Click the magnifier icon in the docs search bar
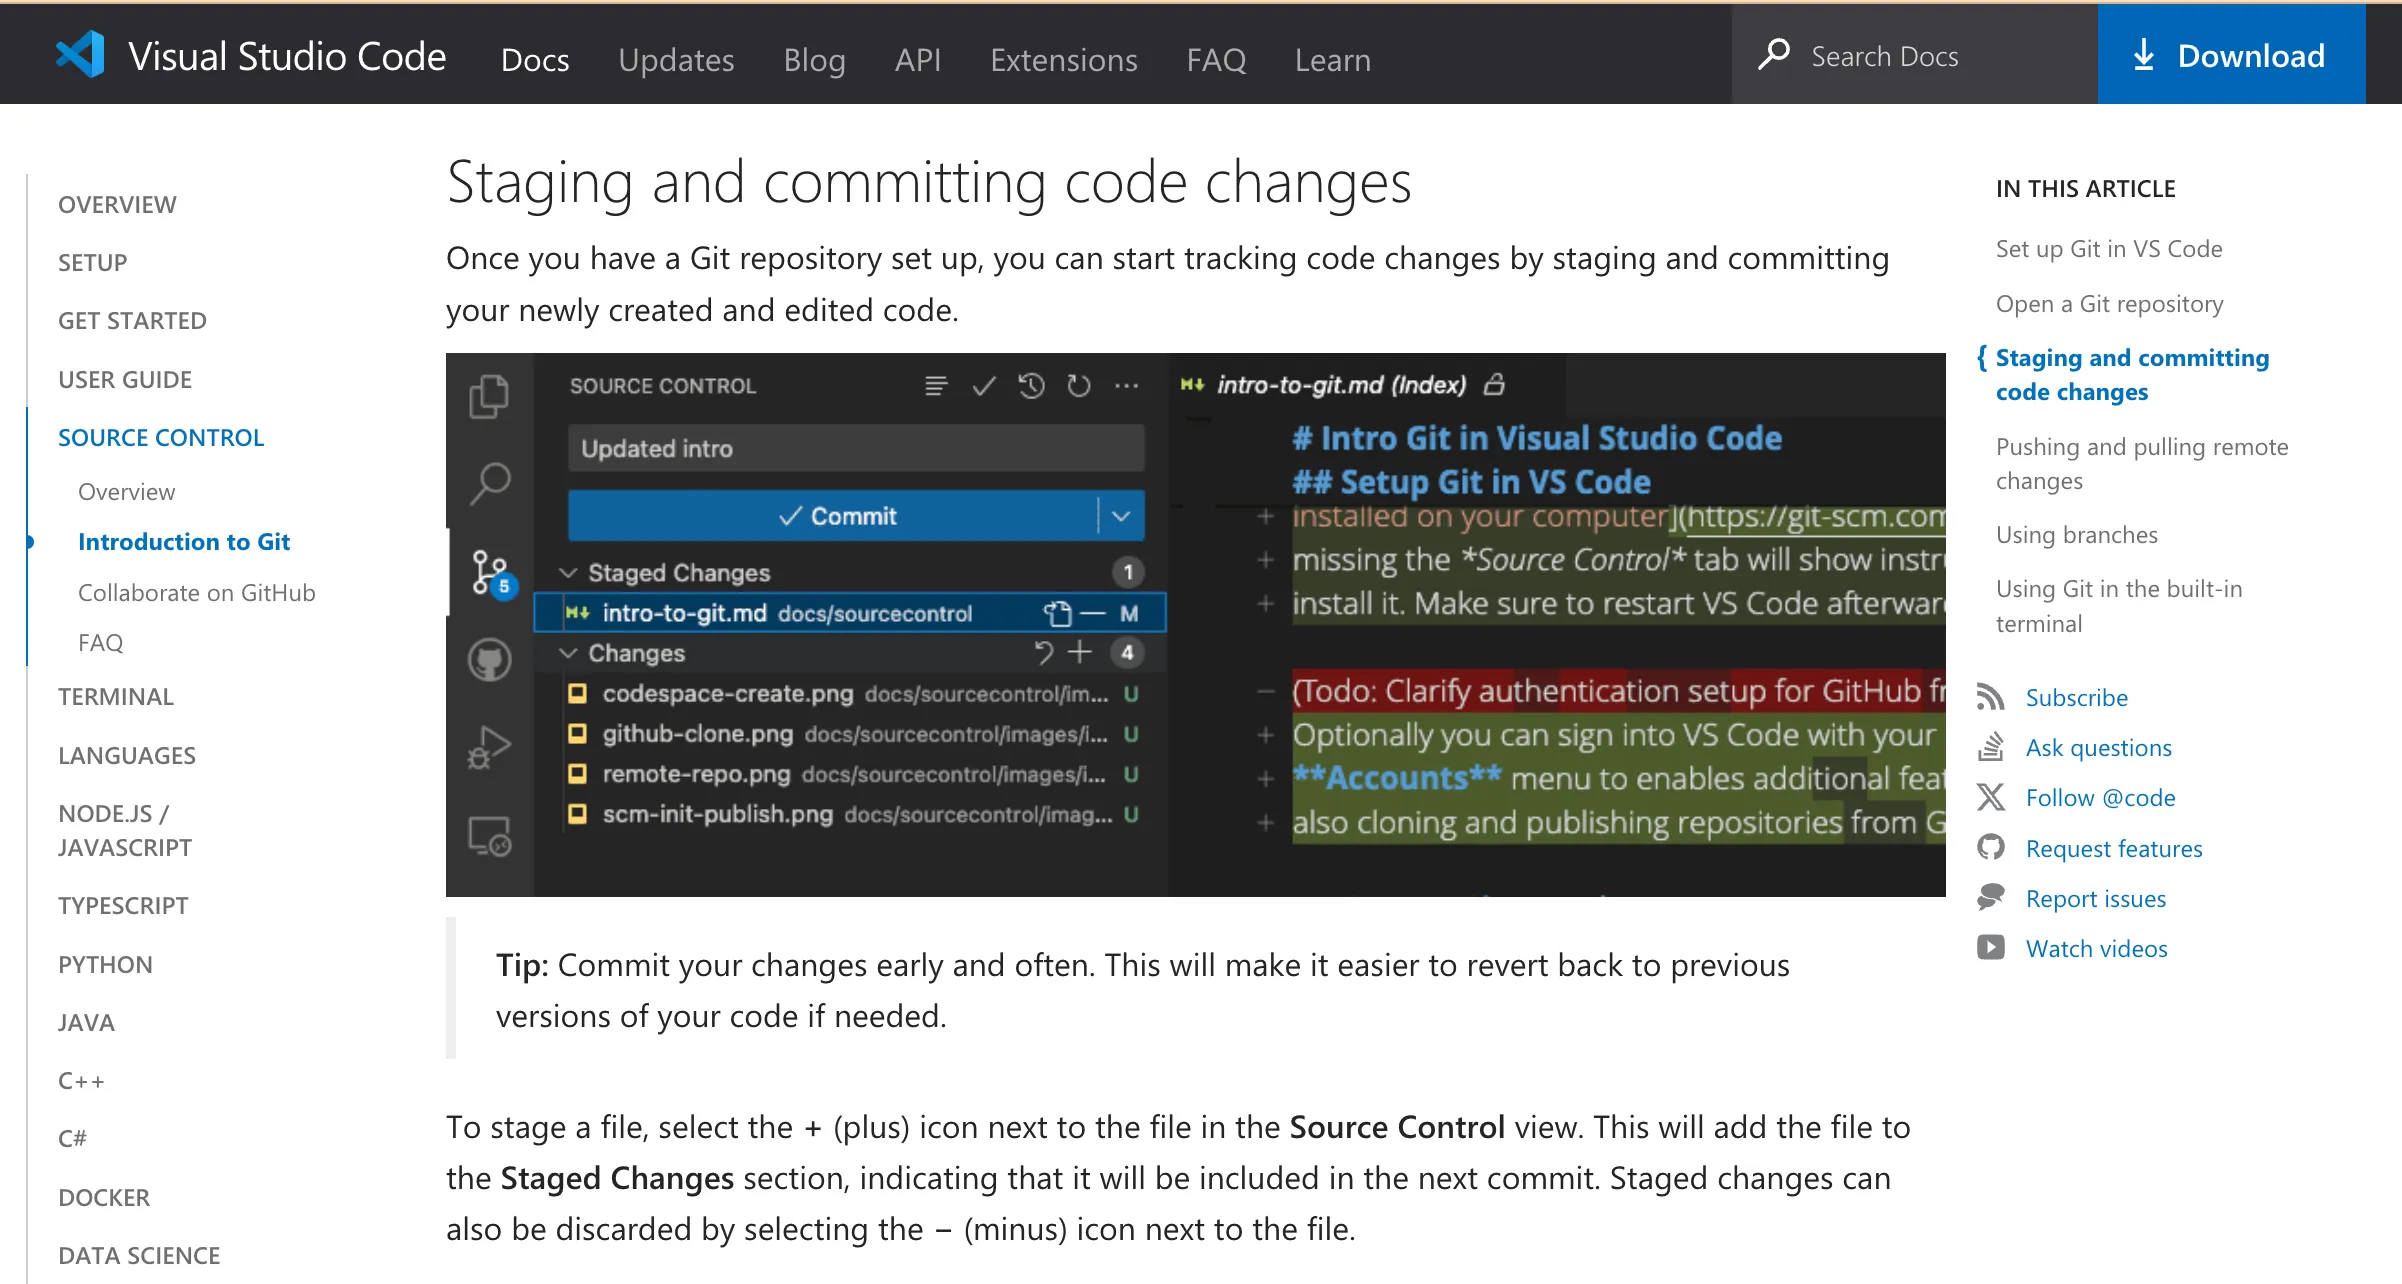Viewport: 2402px width, 1284px height. coord(1774,56)
